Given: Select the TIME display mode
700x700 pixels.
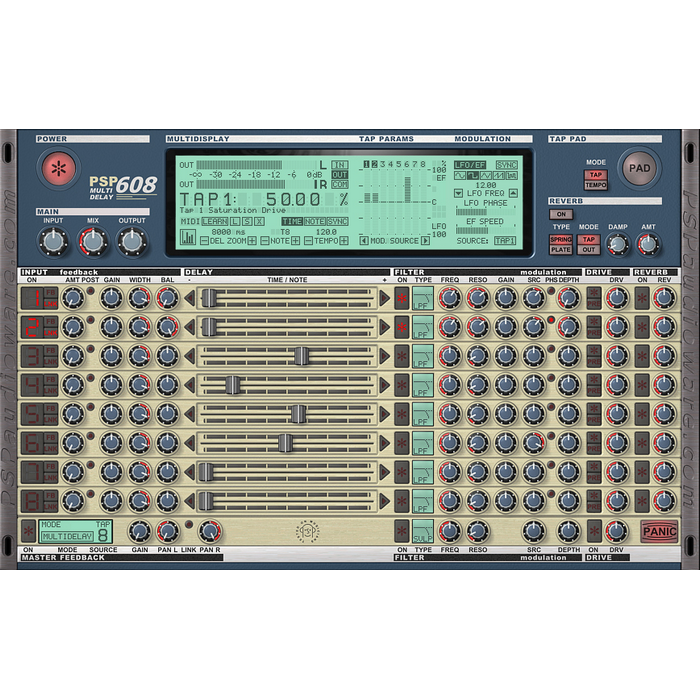Looking at the screenshot, I should pyautogui.click(x=292, y=221).
